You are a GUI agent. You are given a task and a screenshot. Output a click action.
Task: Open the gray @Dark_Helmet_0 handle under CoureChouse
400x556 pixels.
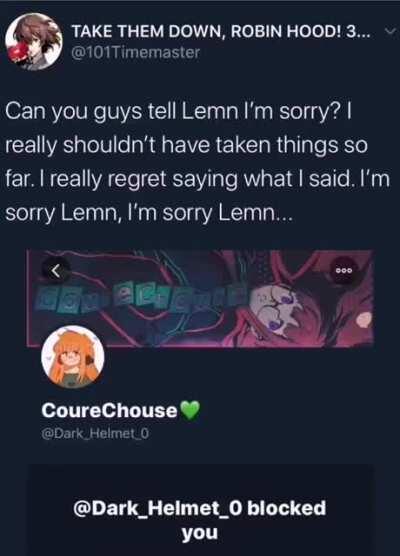click(95, 434)
